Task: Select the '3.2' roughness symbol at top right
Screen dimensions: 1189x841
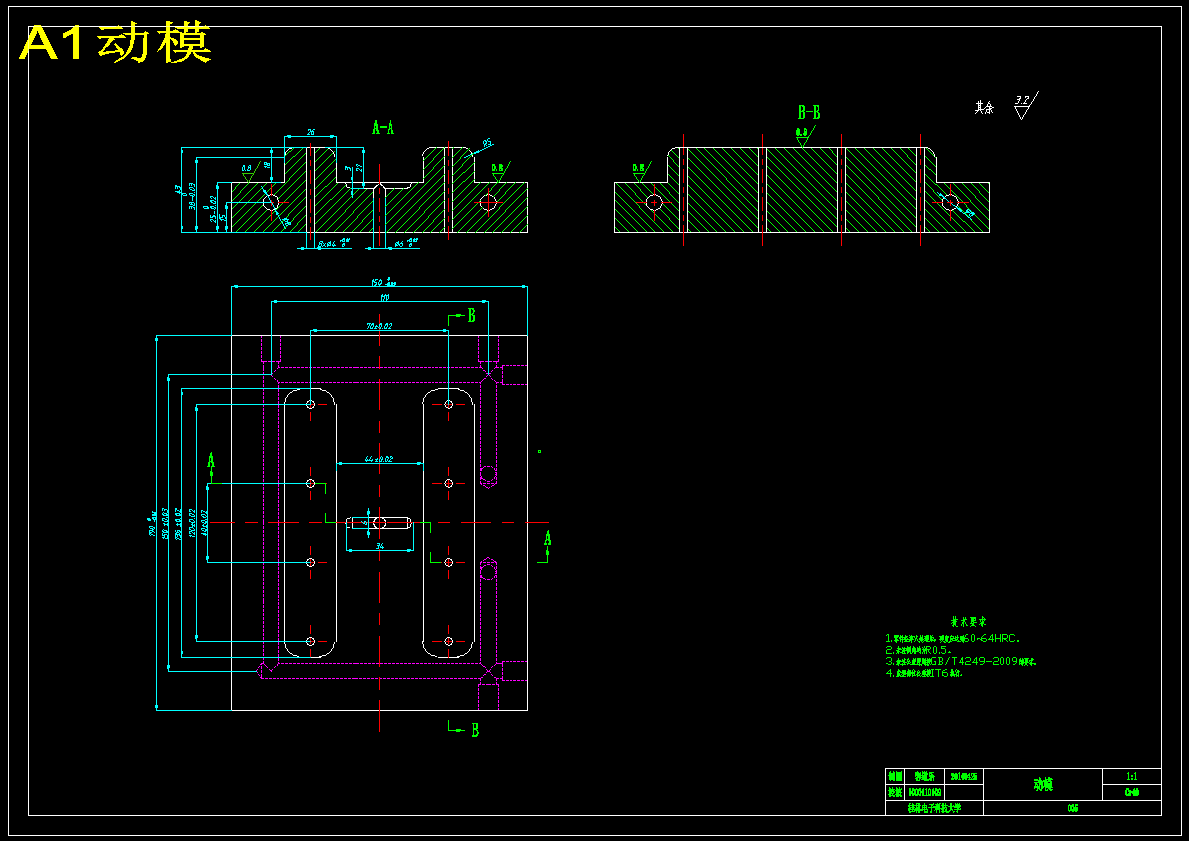Action: pyautogui.click(x=1025, y=105)
